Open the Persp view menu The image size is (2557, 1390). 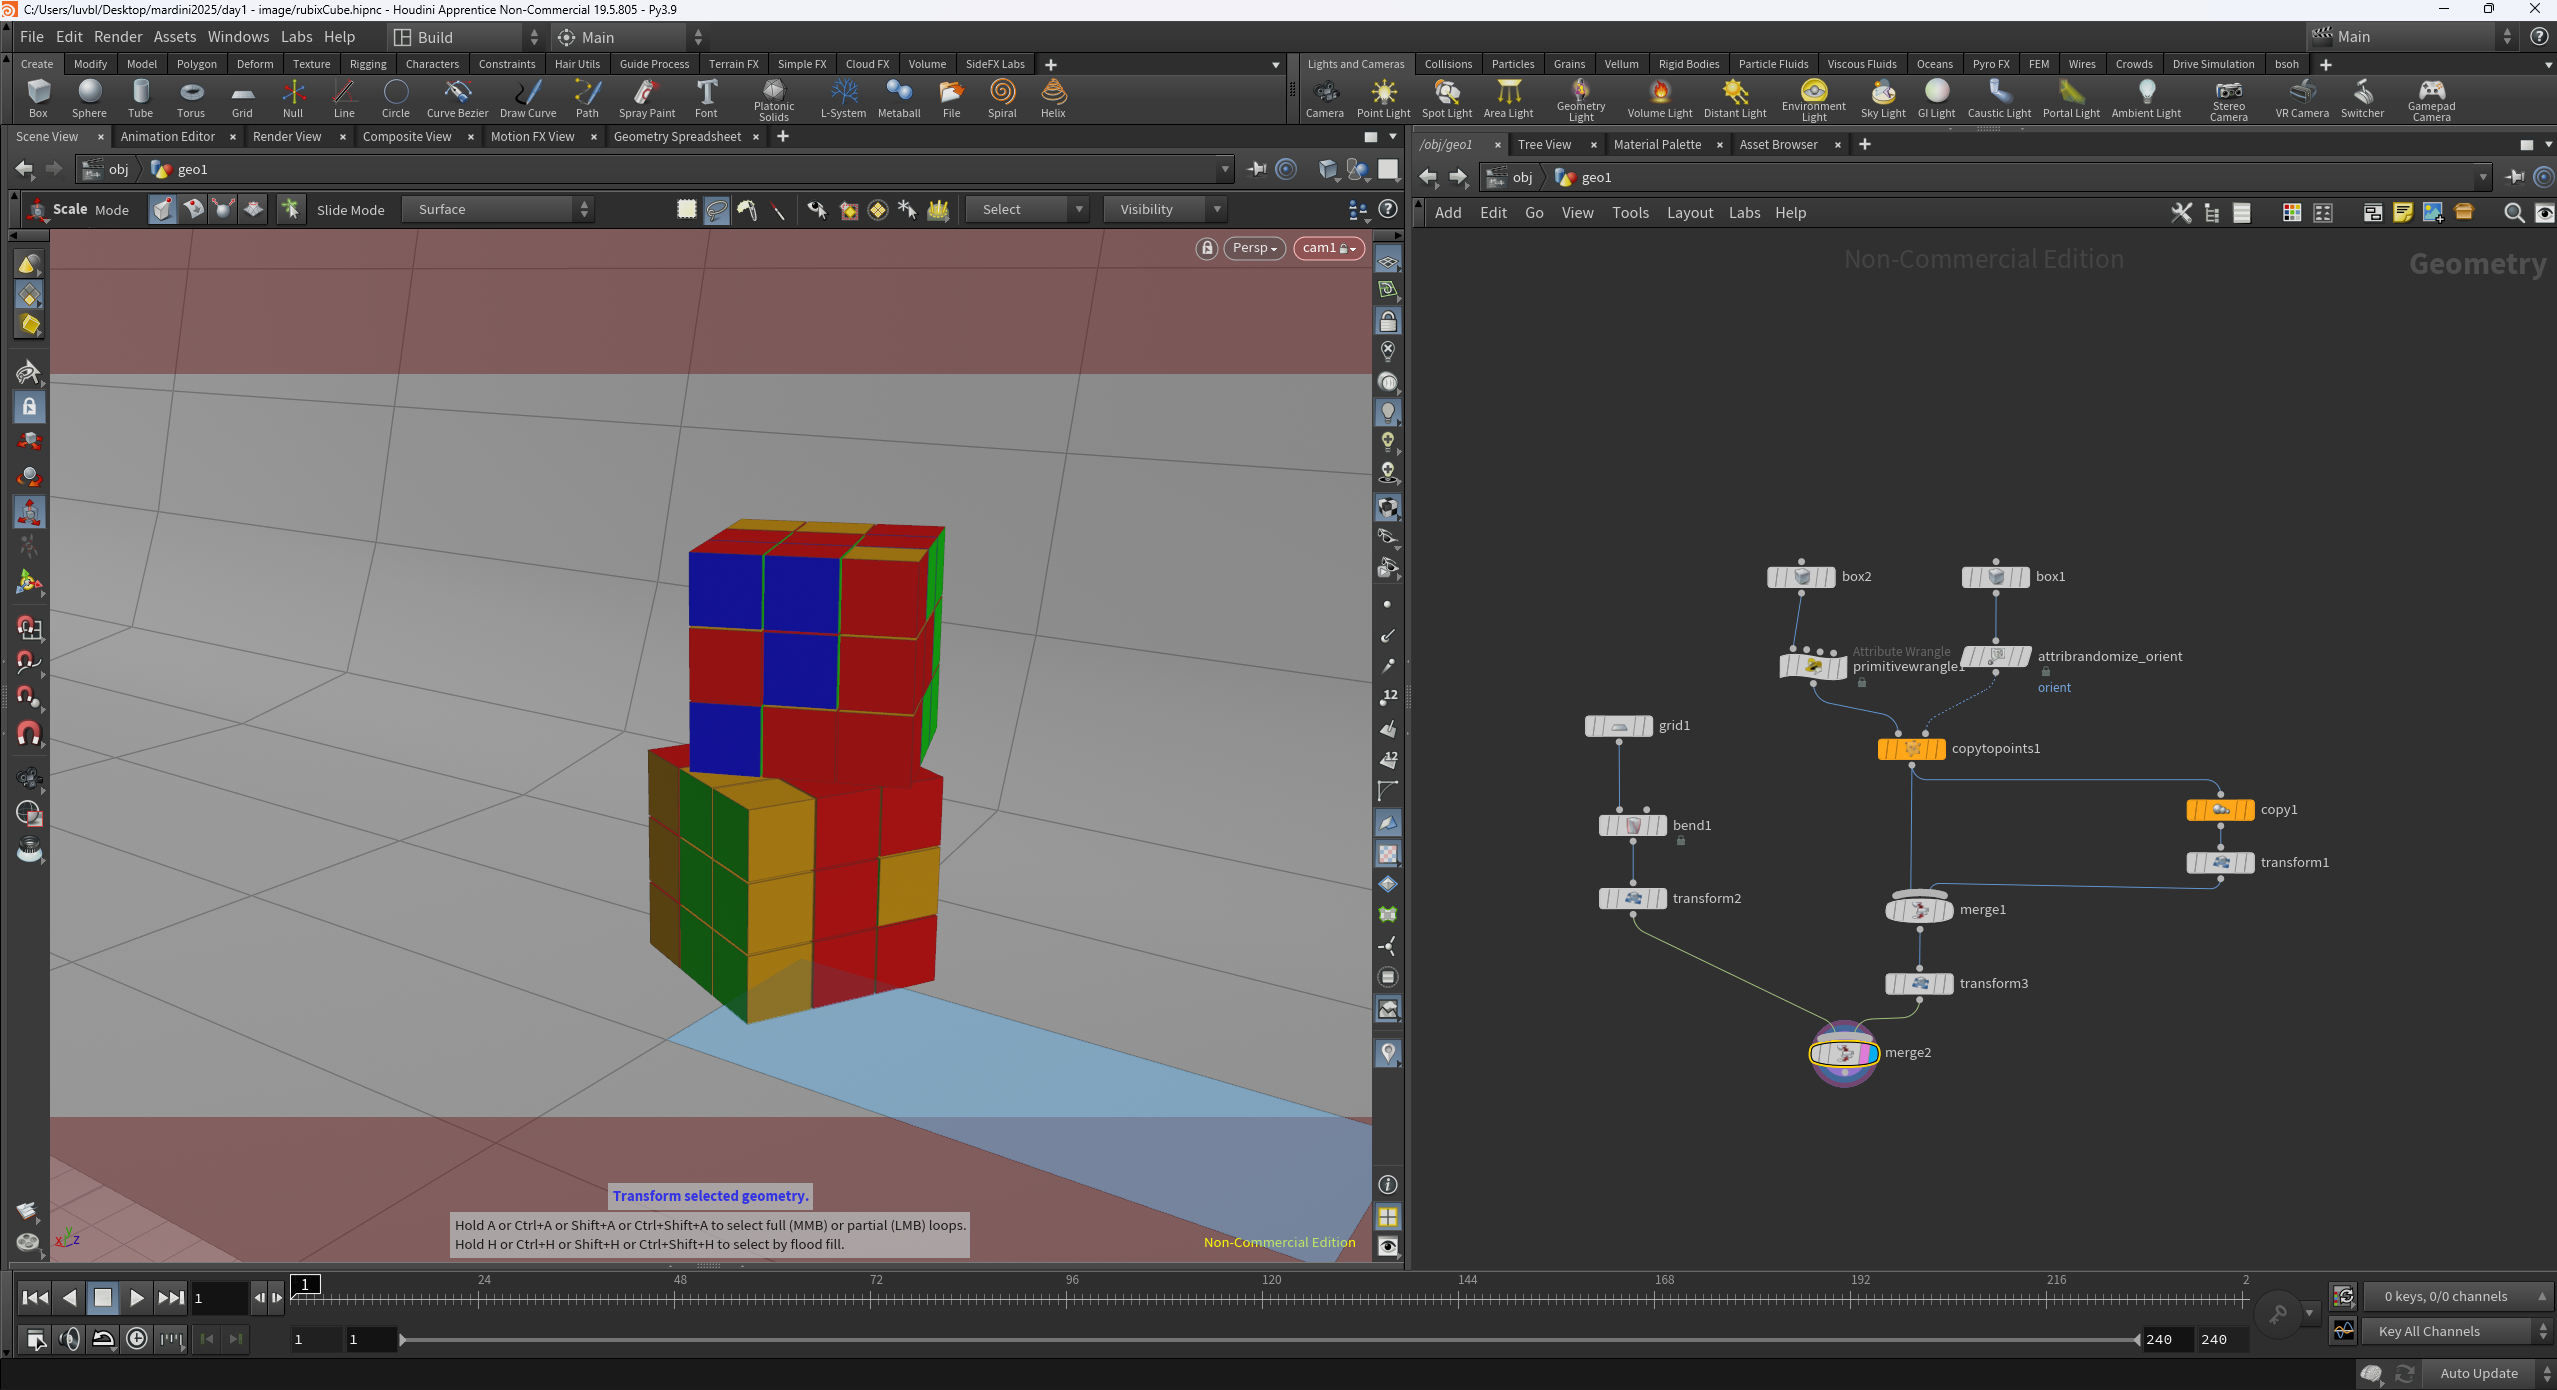pyautogui.click(x=1254, y=248)
